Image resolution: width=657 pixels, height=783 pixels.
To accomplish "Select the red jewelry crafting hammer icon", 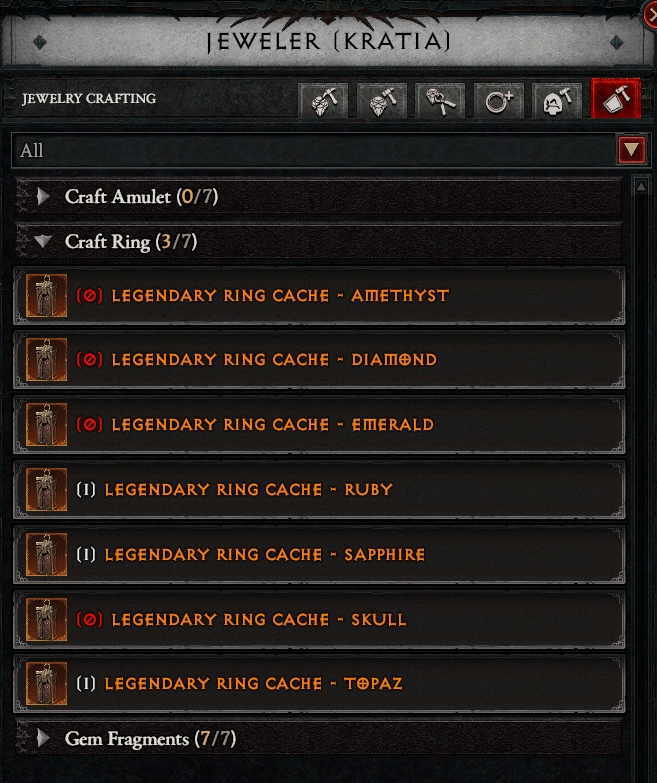I will (x=616, y=99).
